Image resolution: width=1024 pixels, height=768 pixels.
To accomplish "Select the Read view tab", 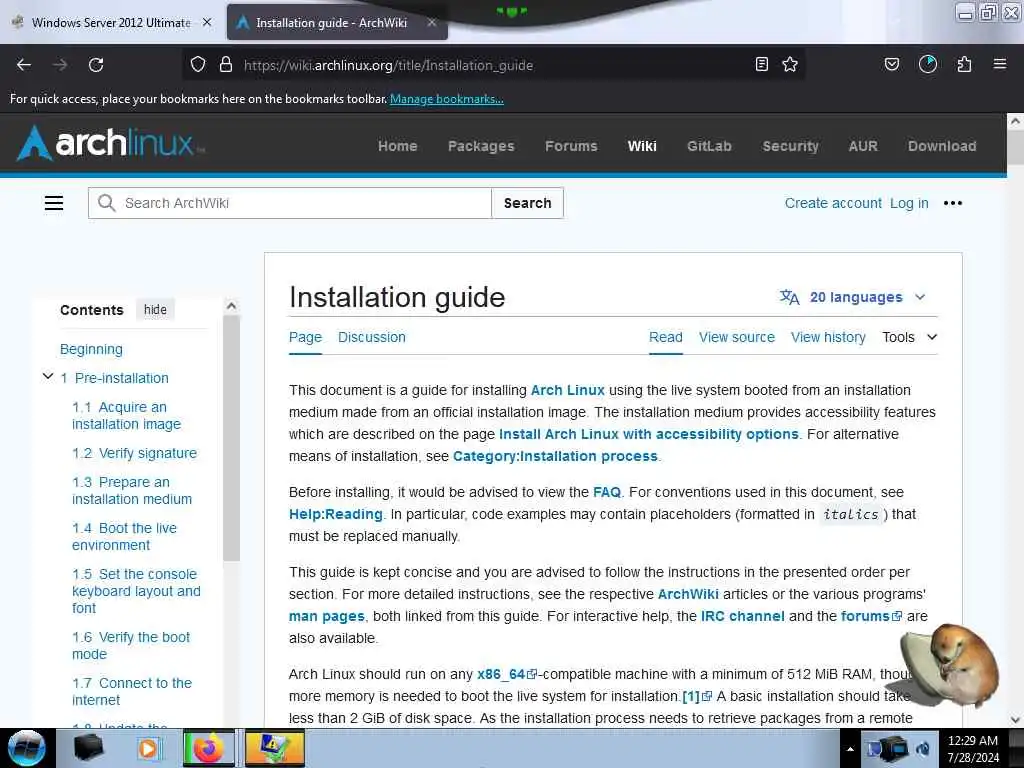I will (x=665, y=337).
